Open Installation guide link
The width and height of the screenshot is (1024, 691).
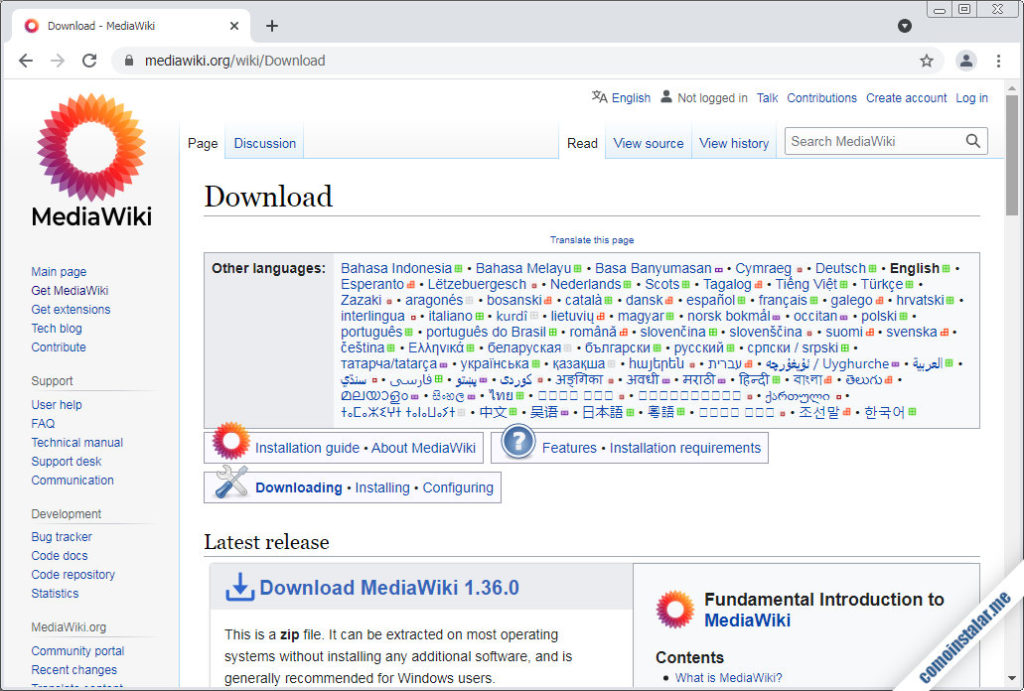click(x=307, y=448)
